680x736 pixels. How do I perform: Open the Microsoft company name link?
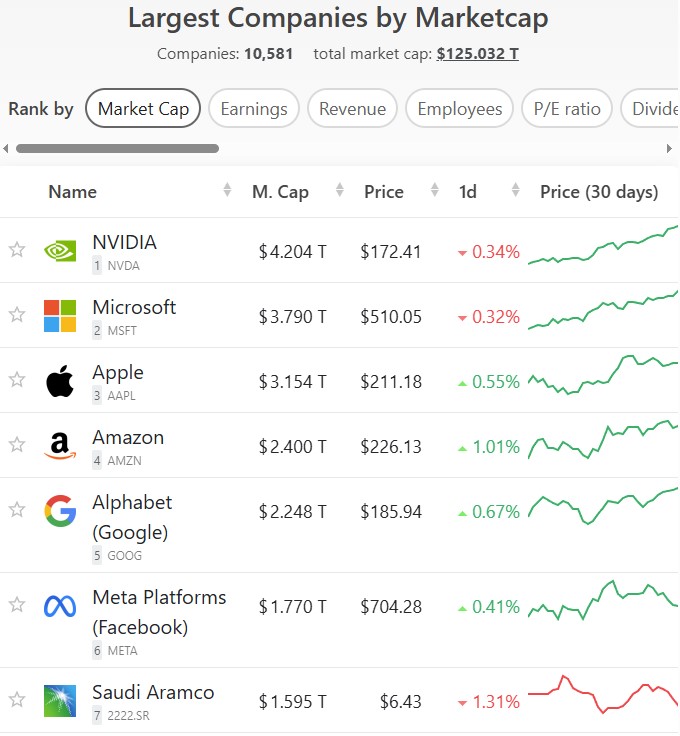coord(134,307)
